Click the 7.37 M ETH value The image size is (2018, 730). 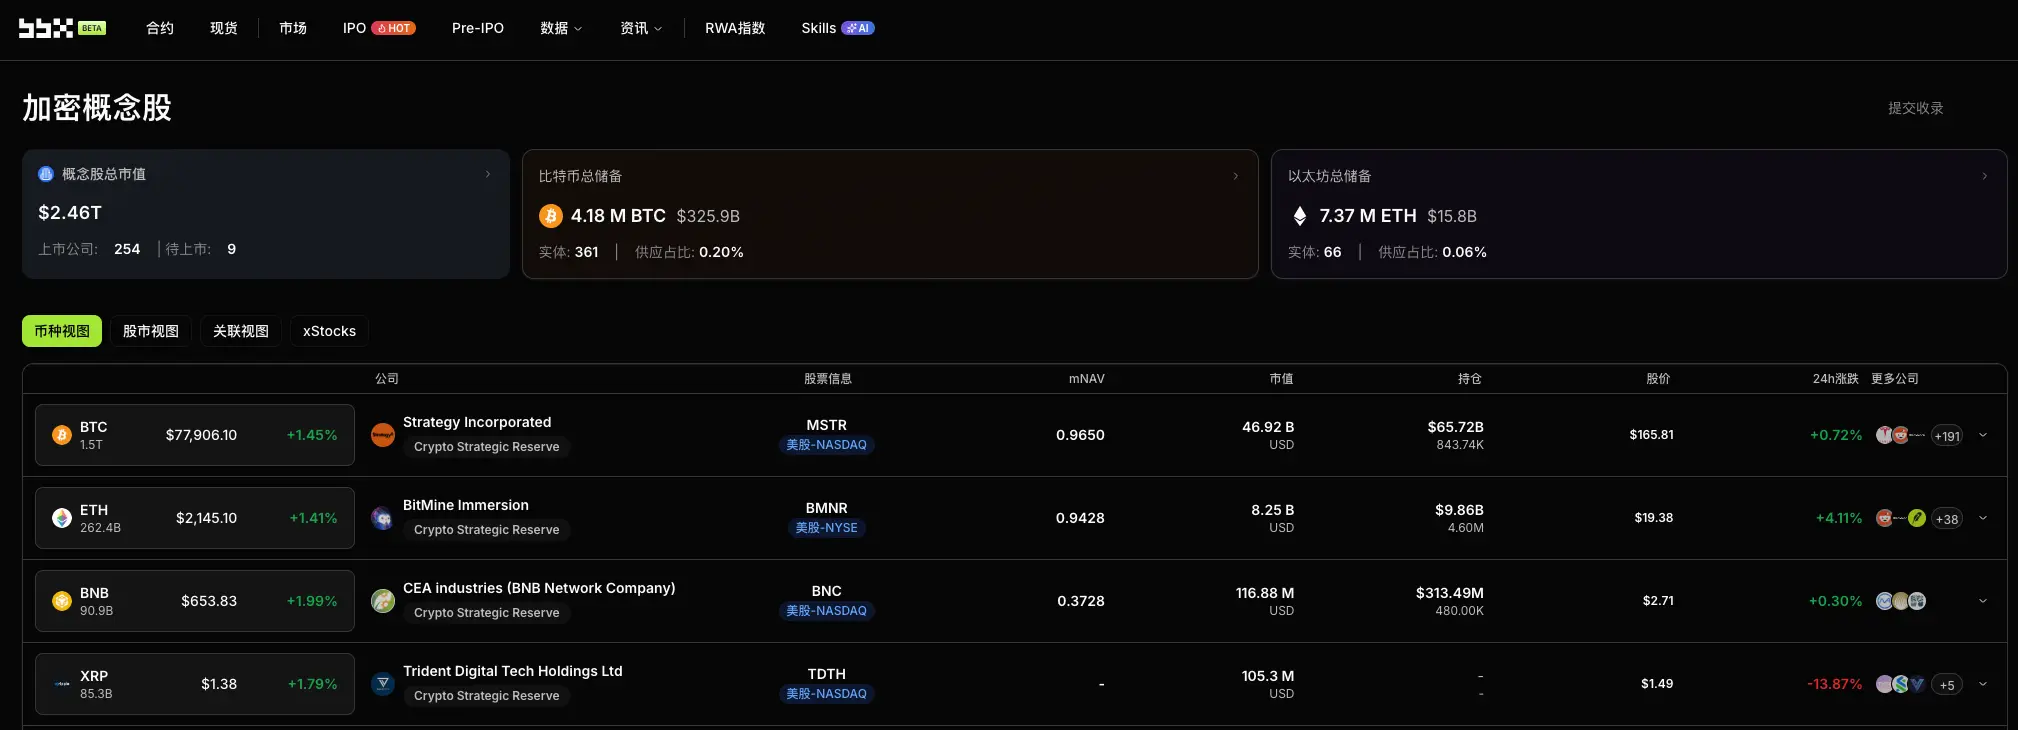click(x=1368, y=216)
